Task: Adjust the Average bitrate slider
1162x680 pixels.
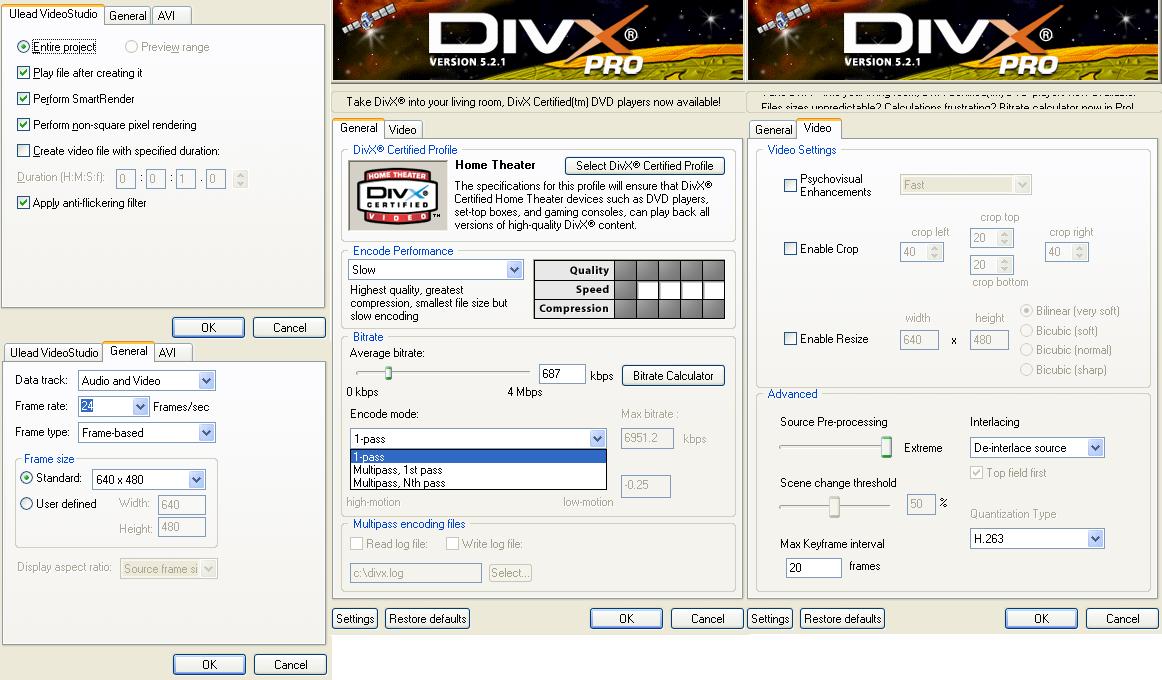Action: [x=388, y=373]
